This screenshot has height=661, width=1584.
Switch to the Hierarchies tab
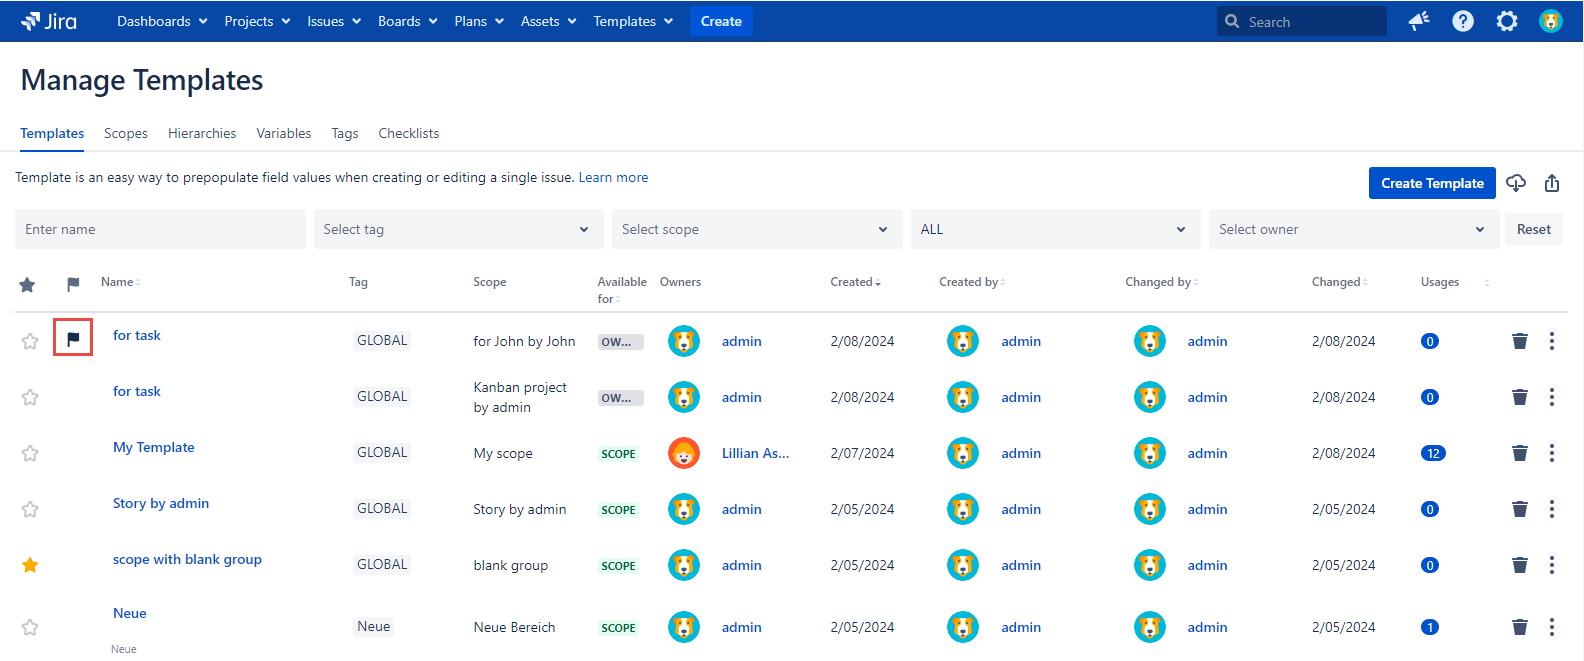(x=202, y=133)
